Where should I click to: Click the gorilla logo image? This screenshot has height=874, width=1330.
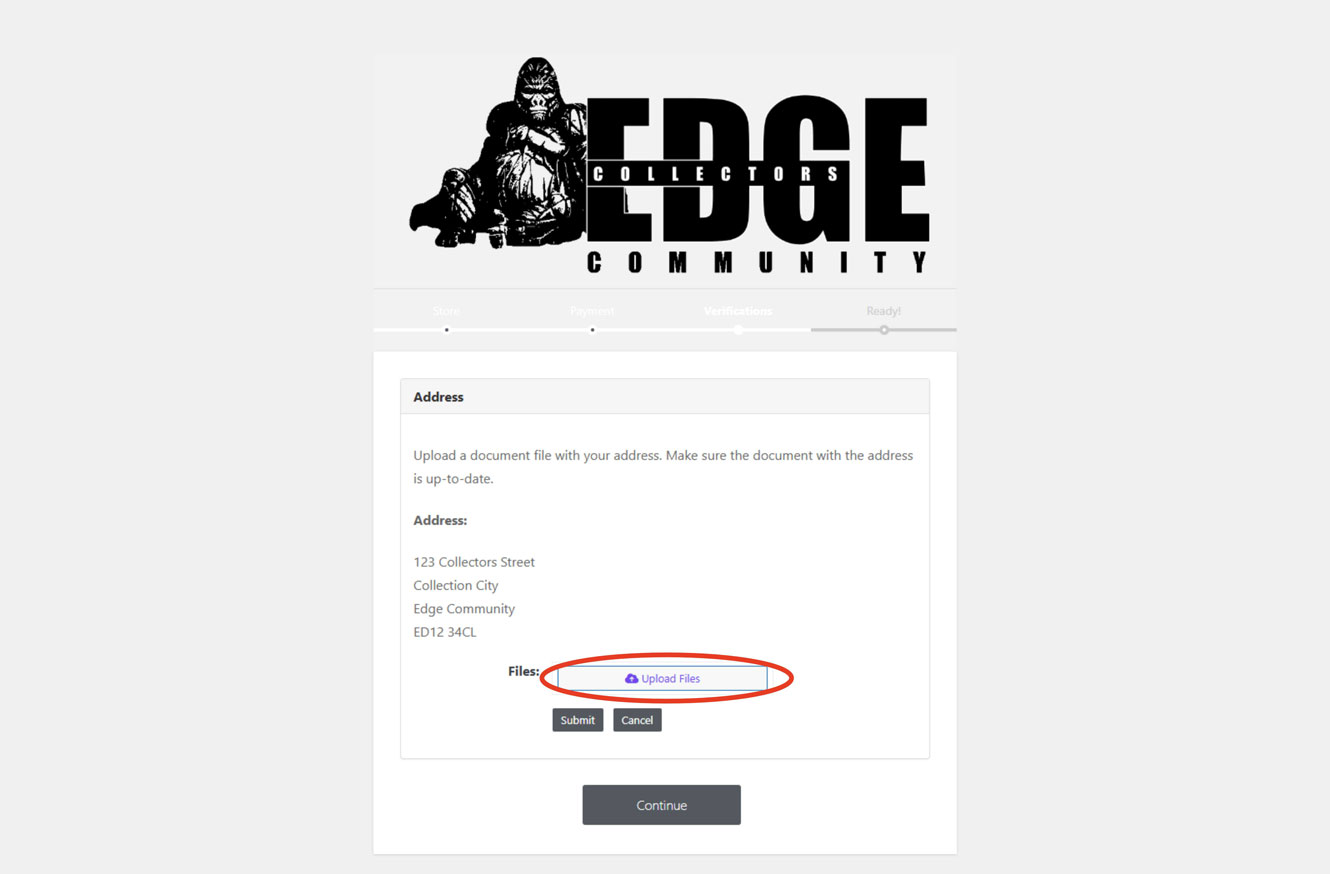pyautogui.click(x=498, y=153)
